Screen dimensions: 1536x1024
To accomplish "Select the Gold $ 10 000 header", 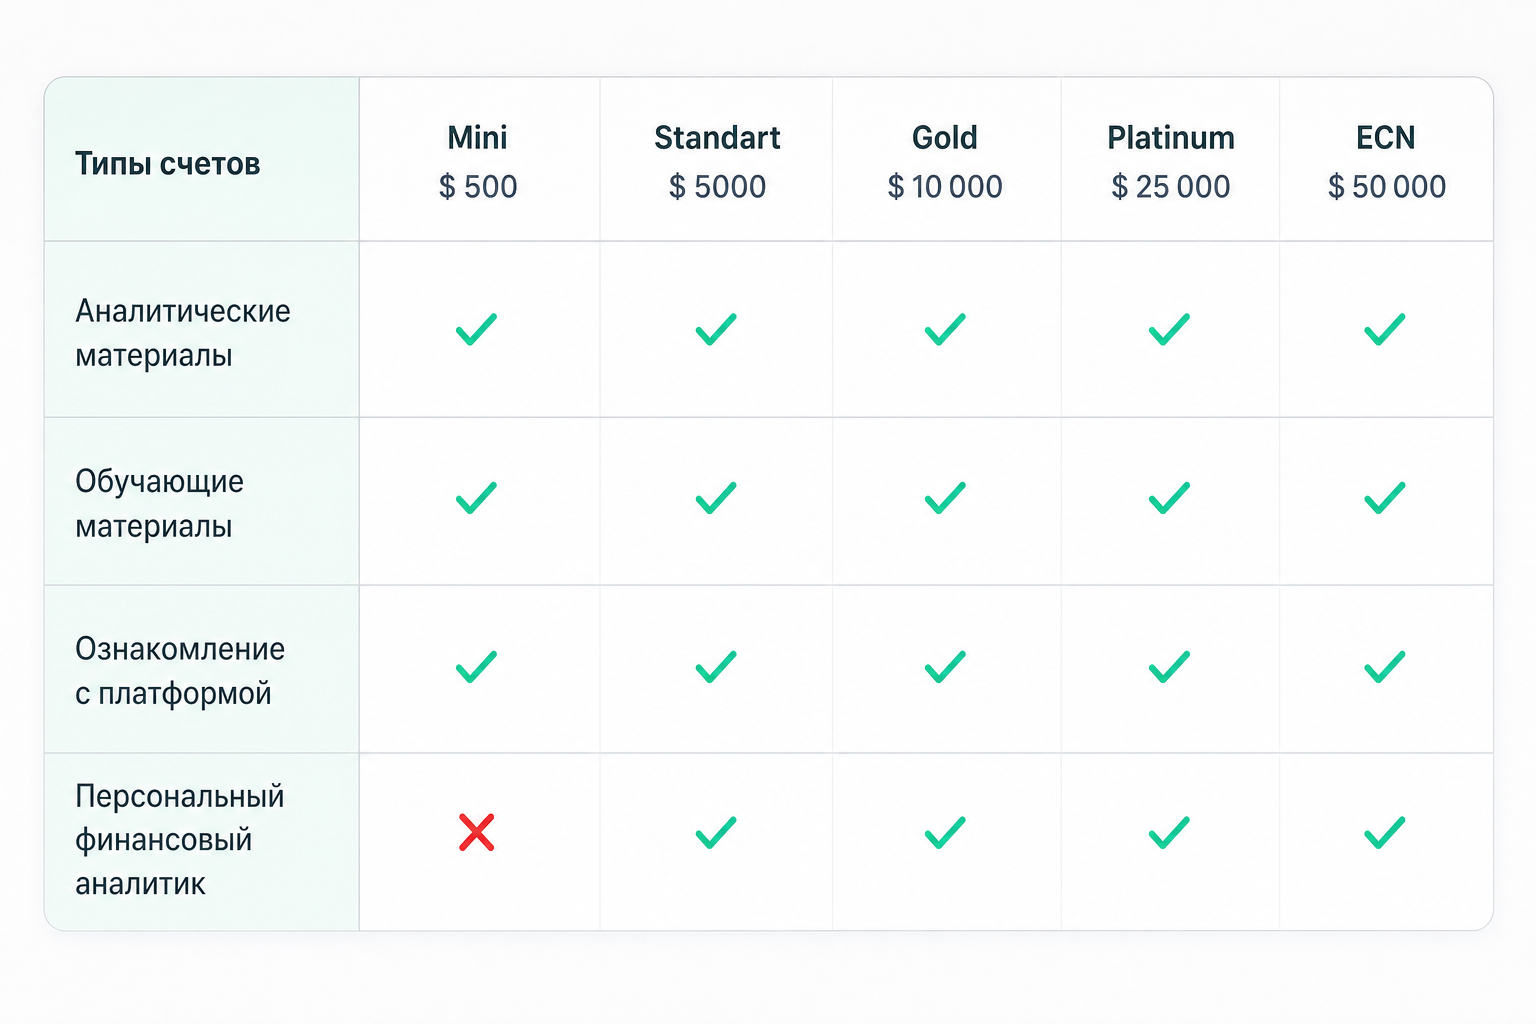I will [945, 161].
